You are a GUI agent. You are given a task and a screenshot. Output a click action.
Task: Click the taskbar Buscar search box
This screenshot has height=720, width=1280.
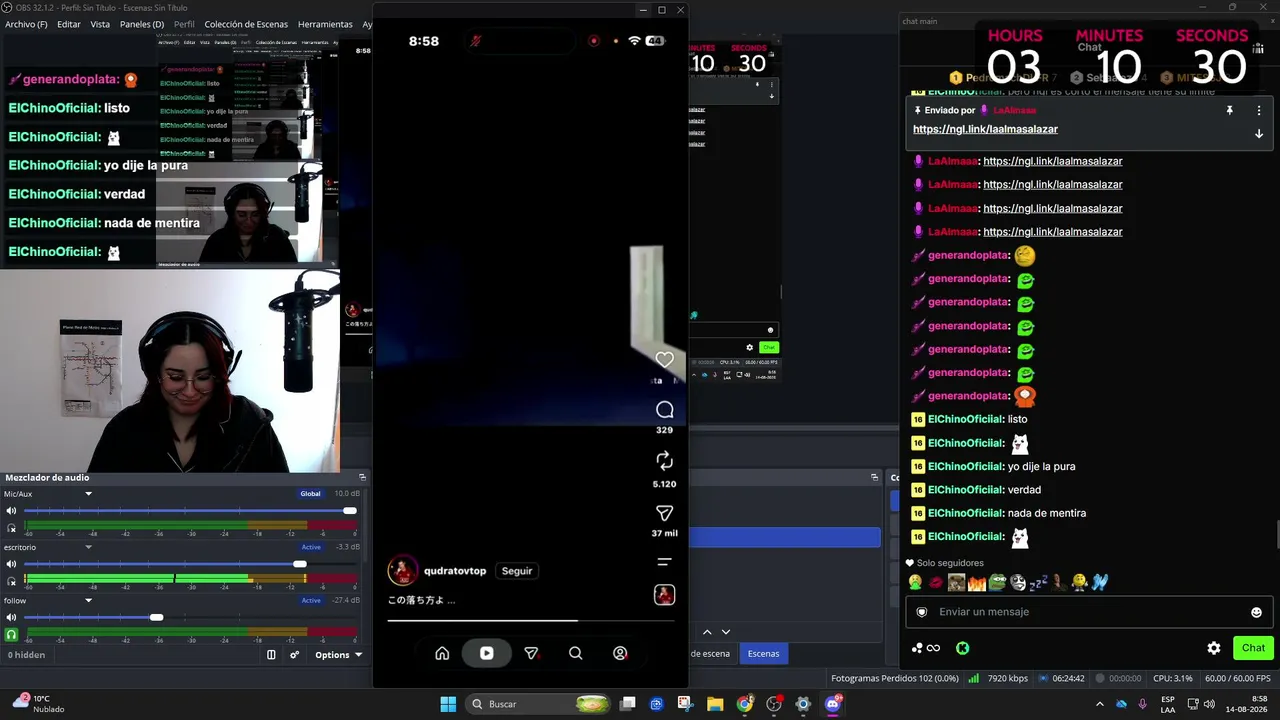(539, 704)
